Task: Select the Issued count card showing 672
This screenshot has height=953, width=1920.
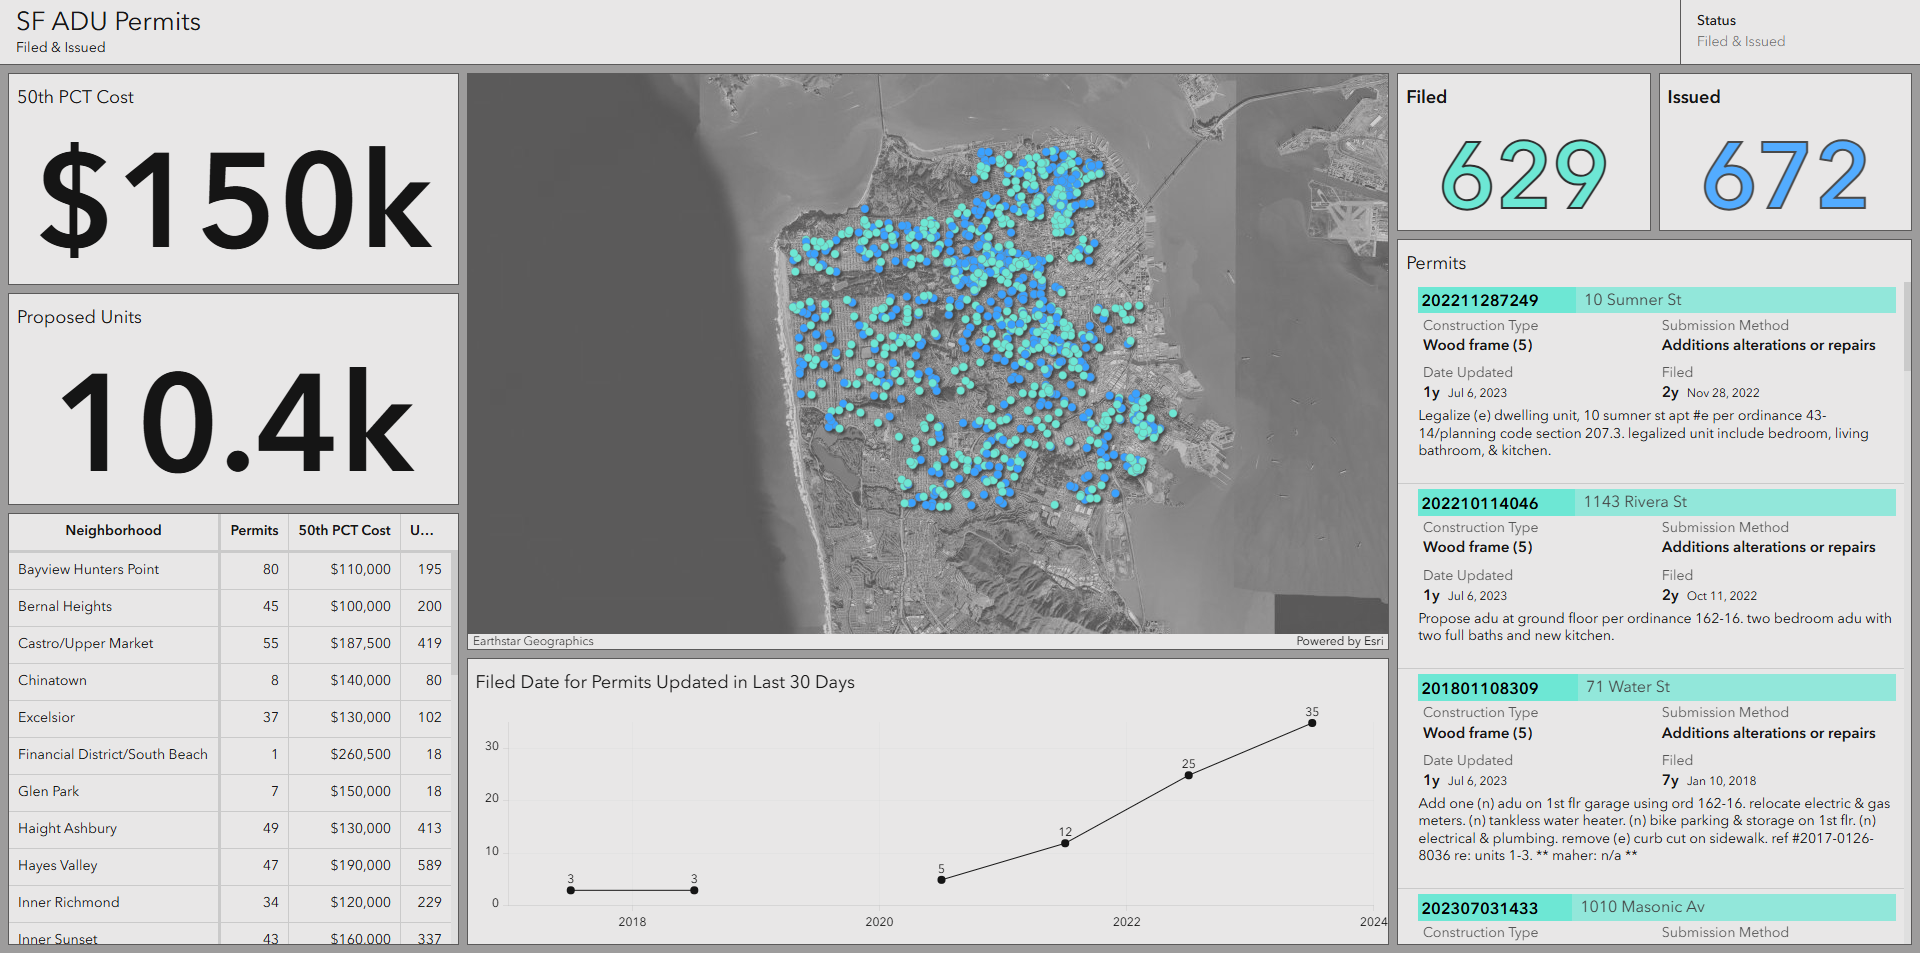Action: pyautogui.click(x=1785, y=152)
